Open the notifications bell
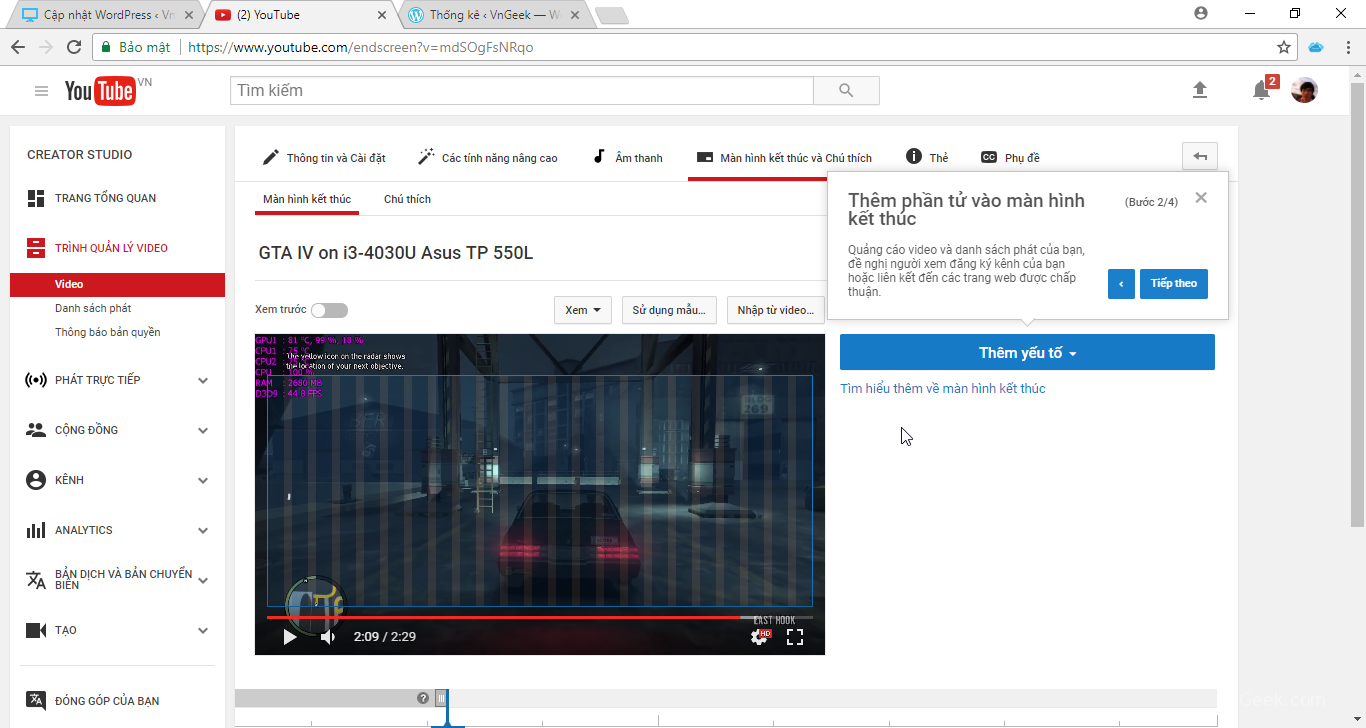This screenshot has height=728, width=1366. [x=1262, y=90]
